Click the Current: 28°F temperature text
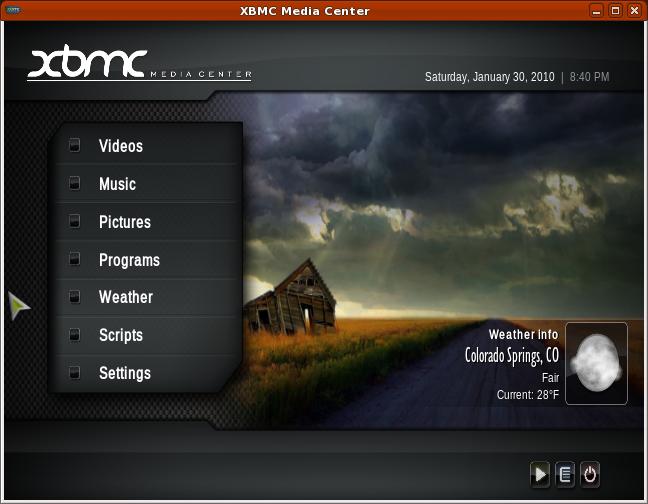The width and height of the screenshot is (648, 504). pos(528,395)
